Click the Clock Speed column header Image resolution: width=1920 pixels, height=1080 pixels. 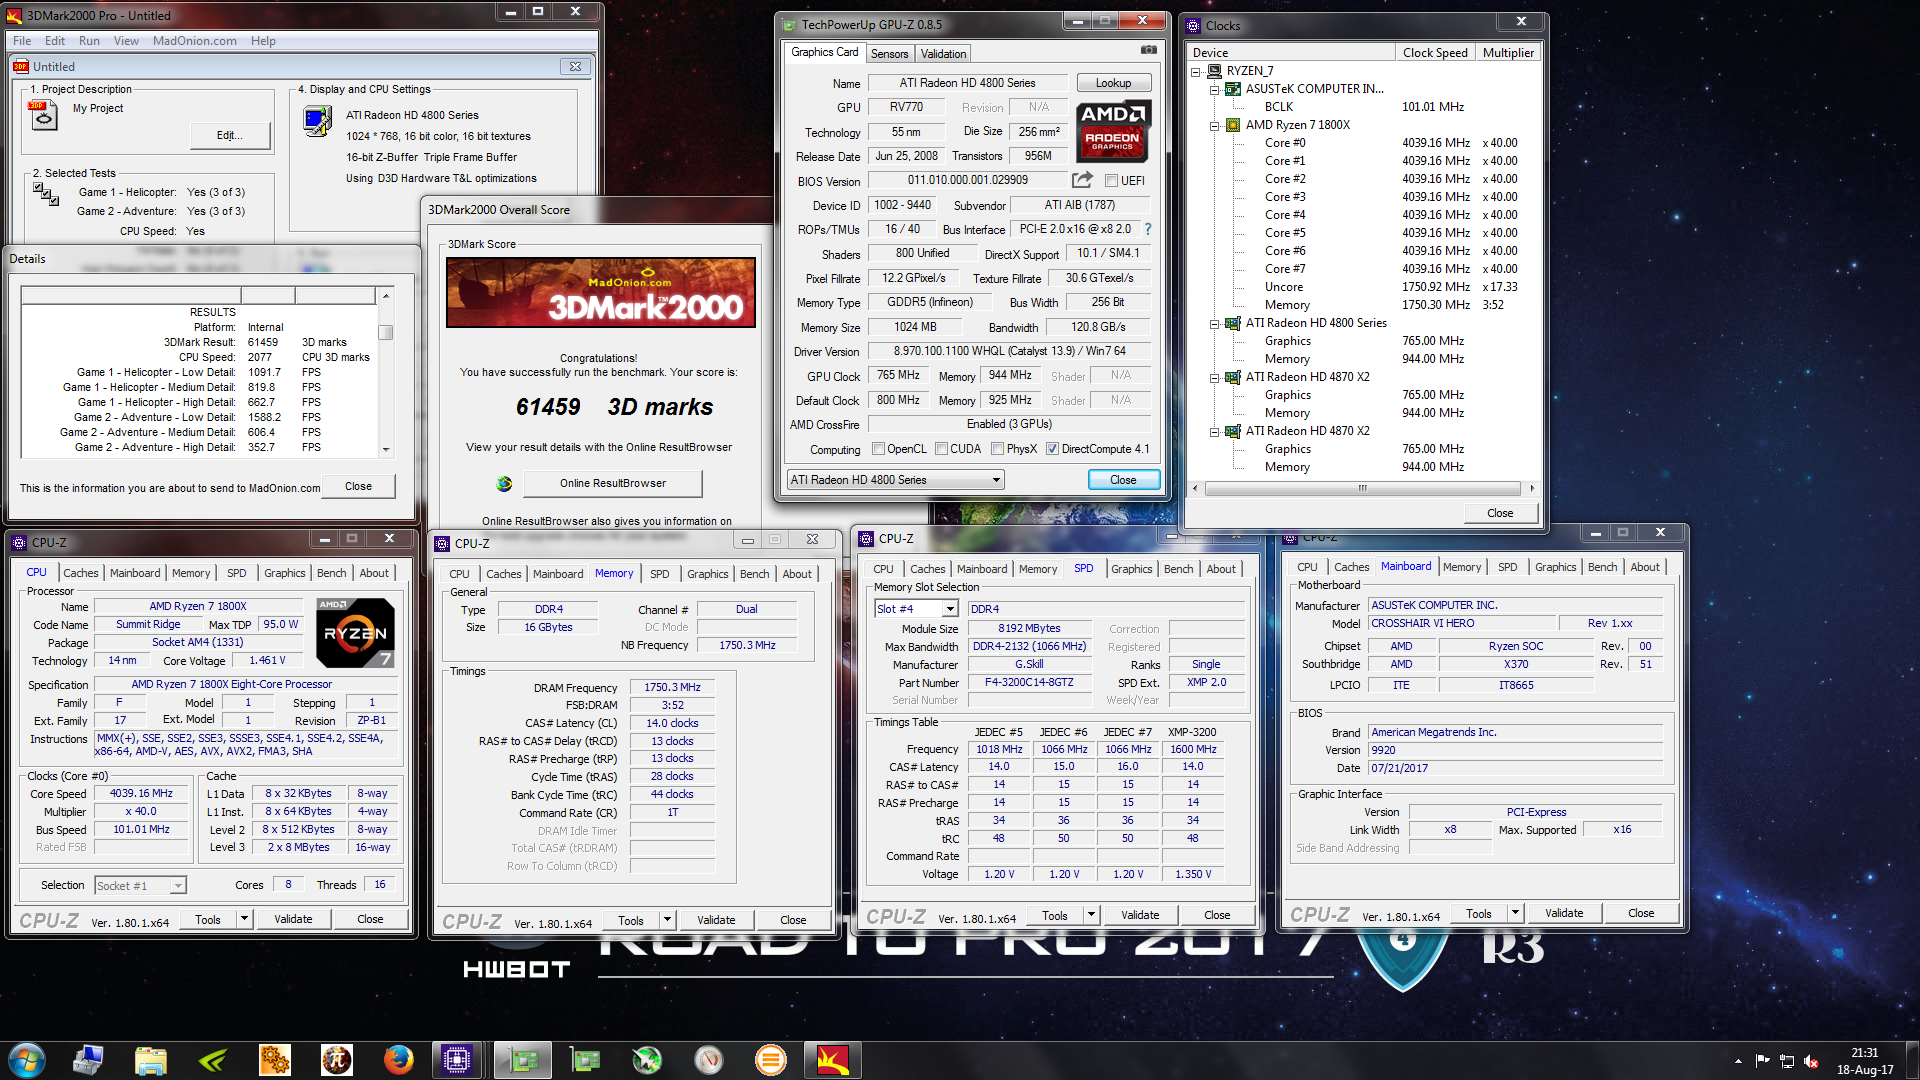1434,53
